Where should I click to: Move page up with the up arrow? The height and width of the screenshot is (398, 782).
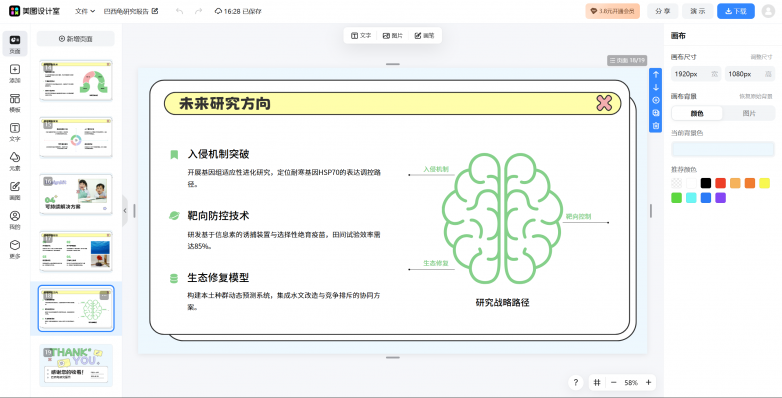(656, 74)
